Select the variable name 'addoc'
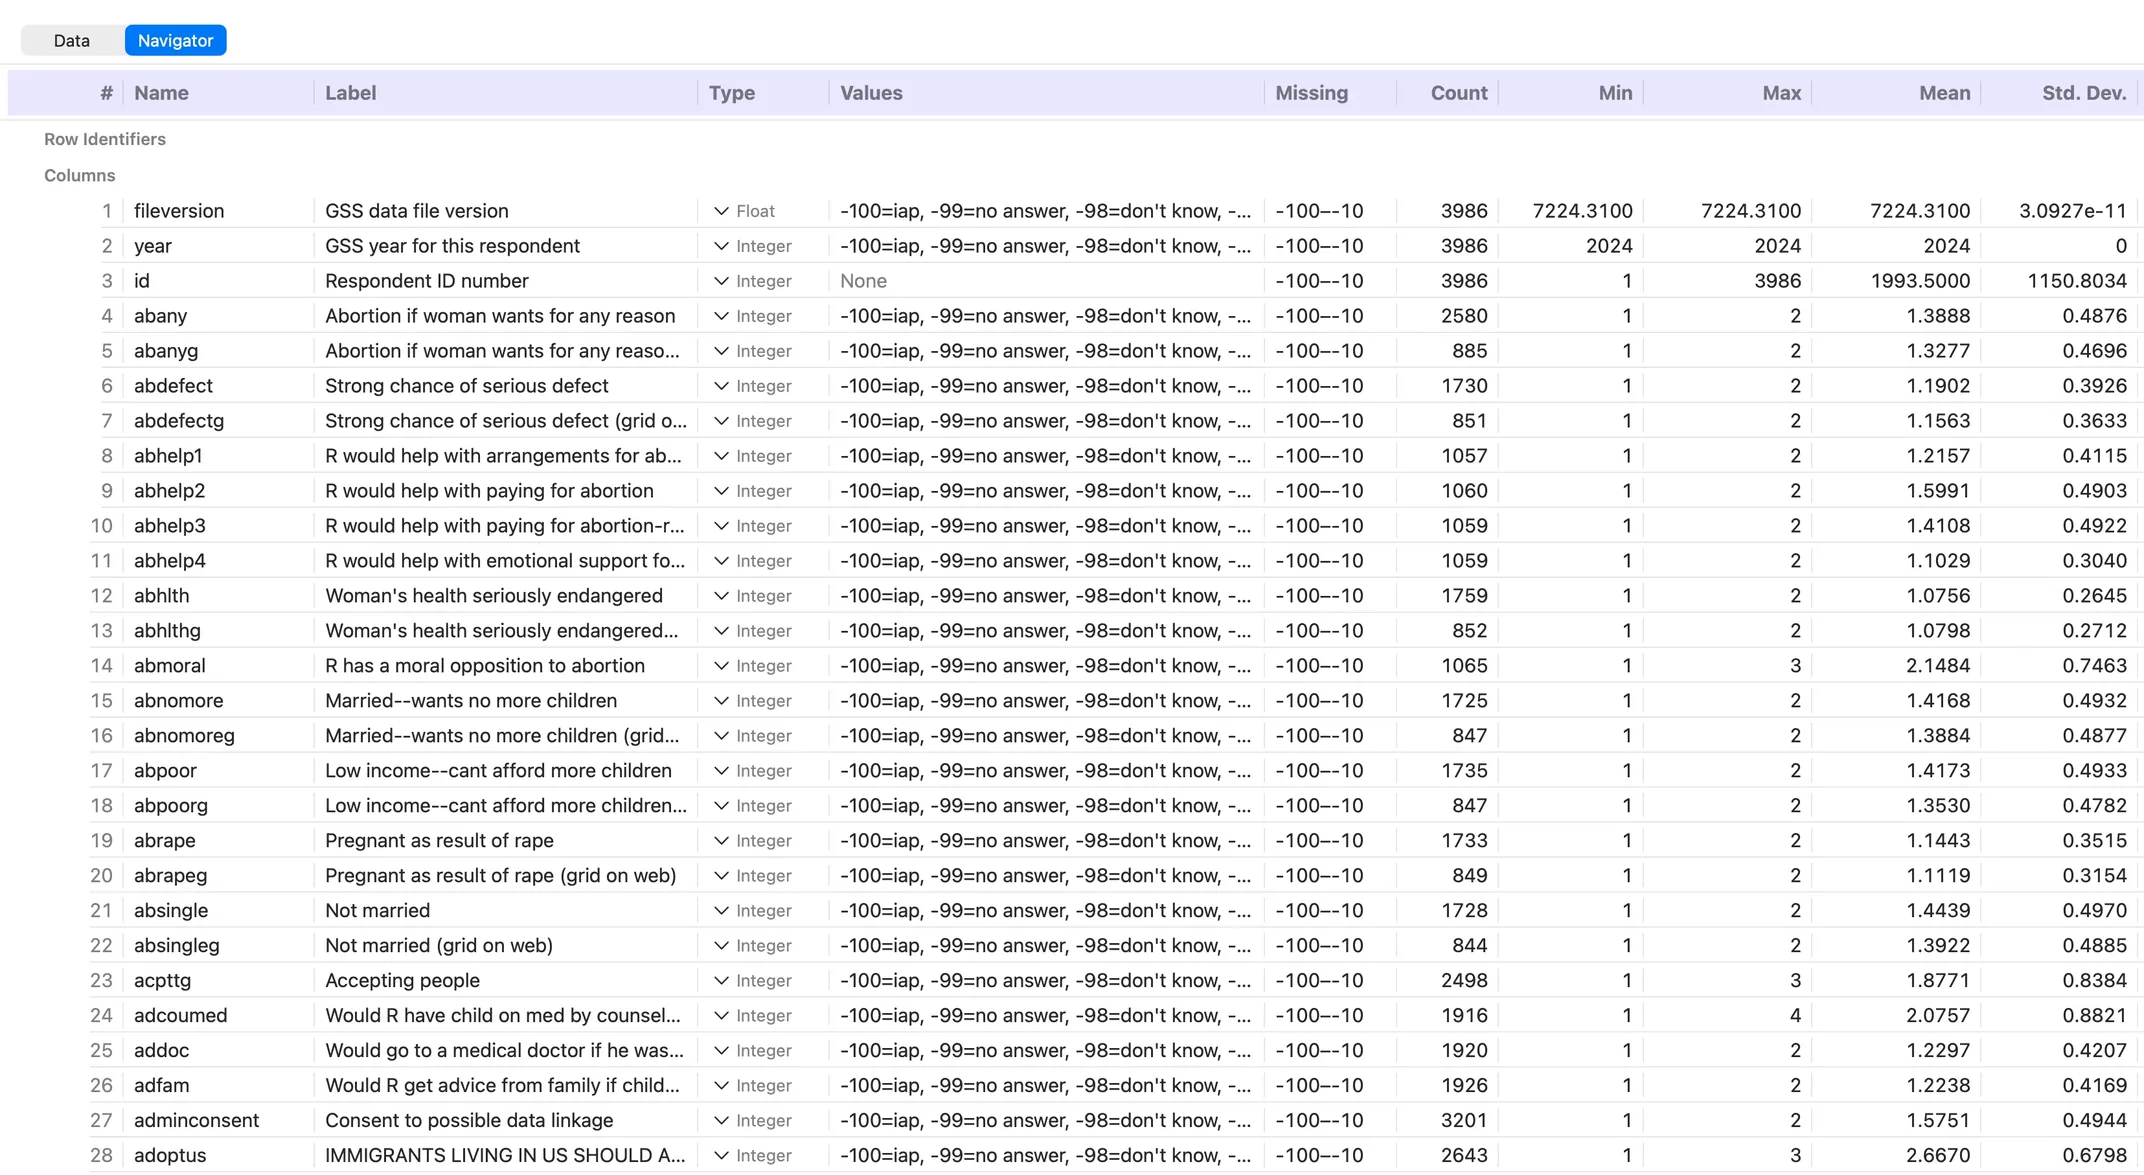The width and height of the screenshot is (2144, 1175). [161, 1051]
